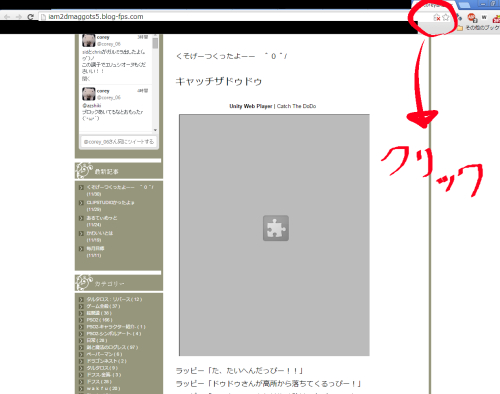
Task: Open category タルタロス：リバース (12)
Action: click(x=114, y=299)
